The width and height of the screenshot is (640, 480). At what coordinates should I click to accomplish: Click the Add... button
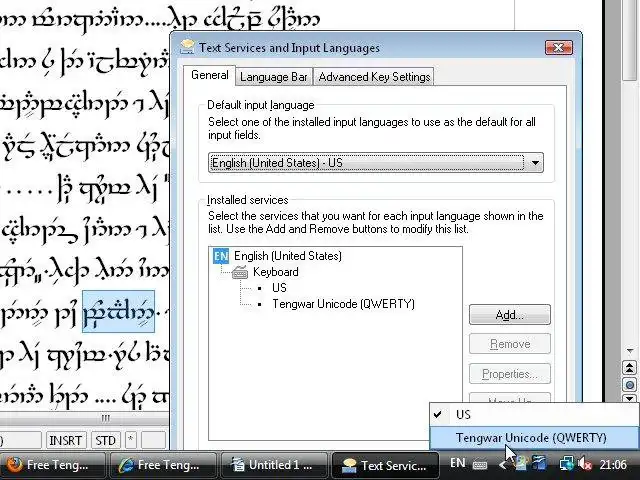(x=509, y=315)
